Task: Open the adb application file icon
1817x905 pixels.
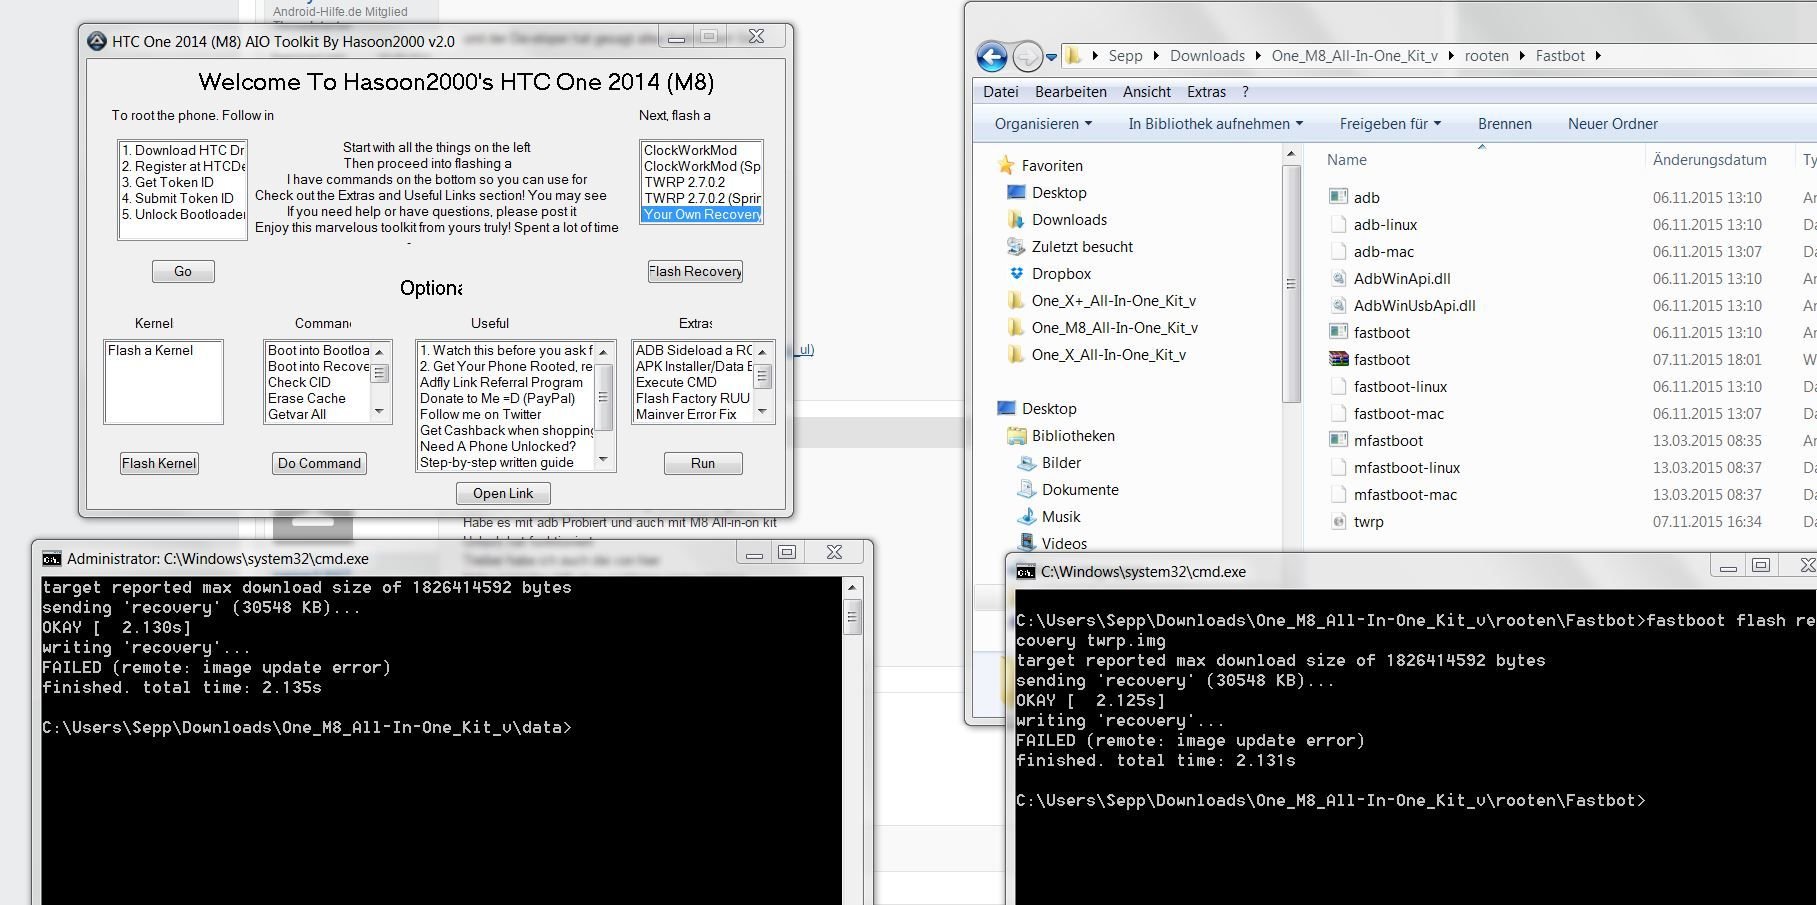Action: click(1339, 197)
